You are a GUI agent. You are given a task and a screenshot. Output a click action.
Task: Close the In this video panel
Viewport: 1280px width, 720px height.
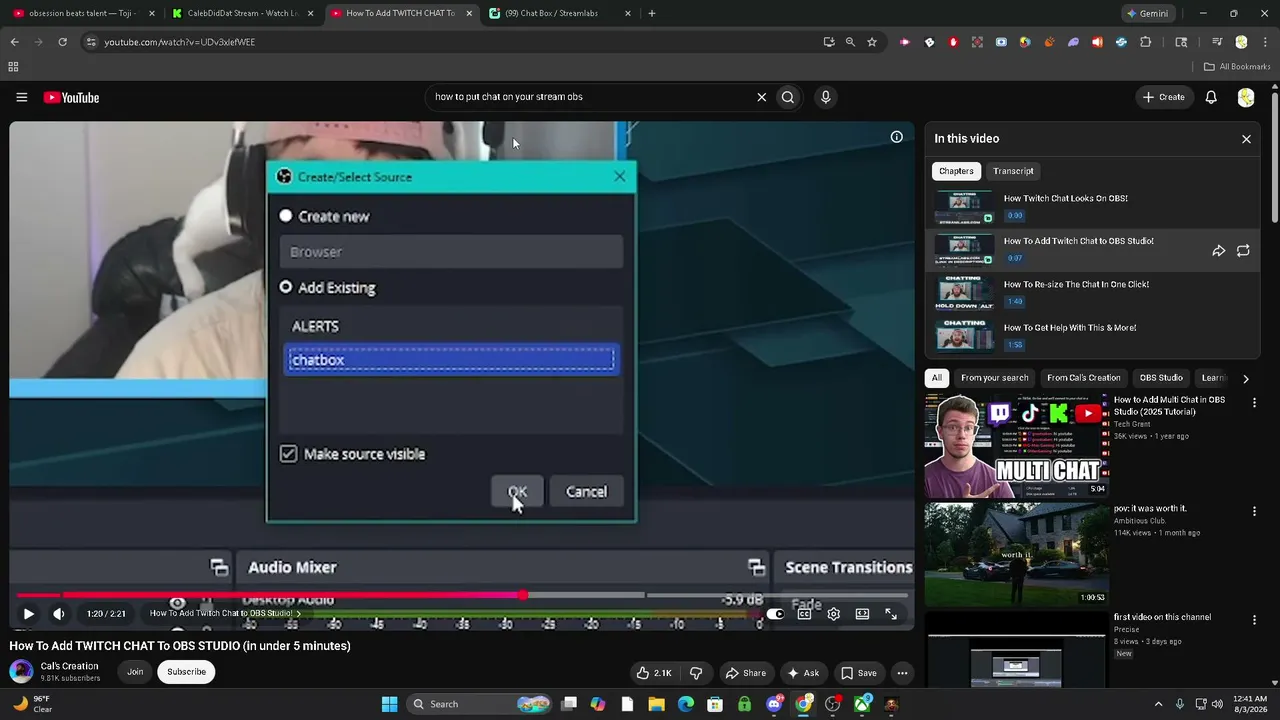pos(1246,139)
